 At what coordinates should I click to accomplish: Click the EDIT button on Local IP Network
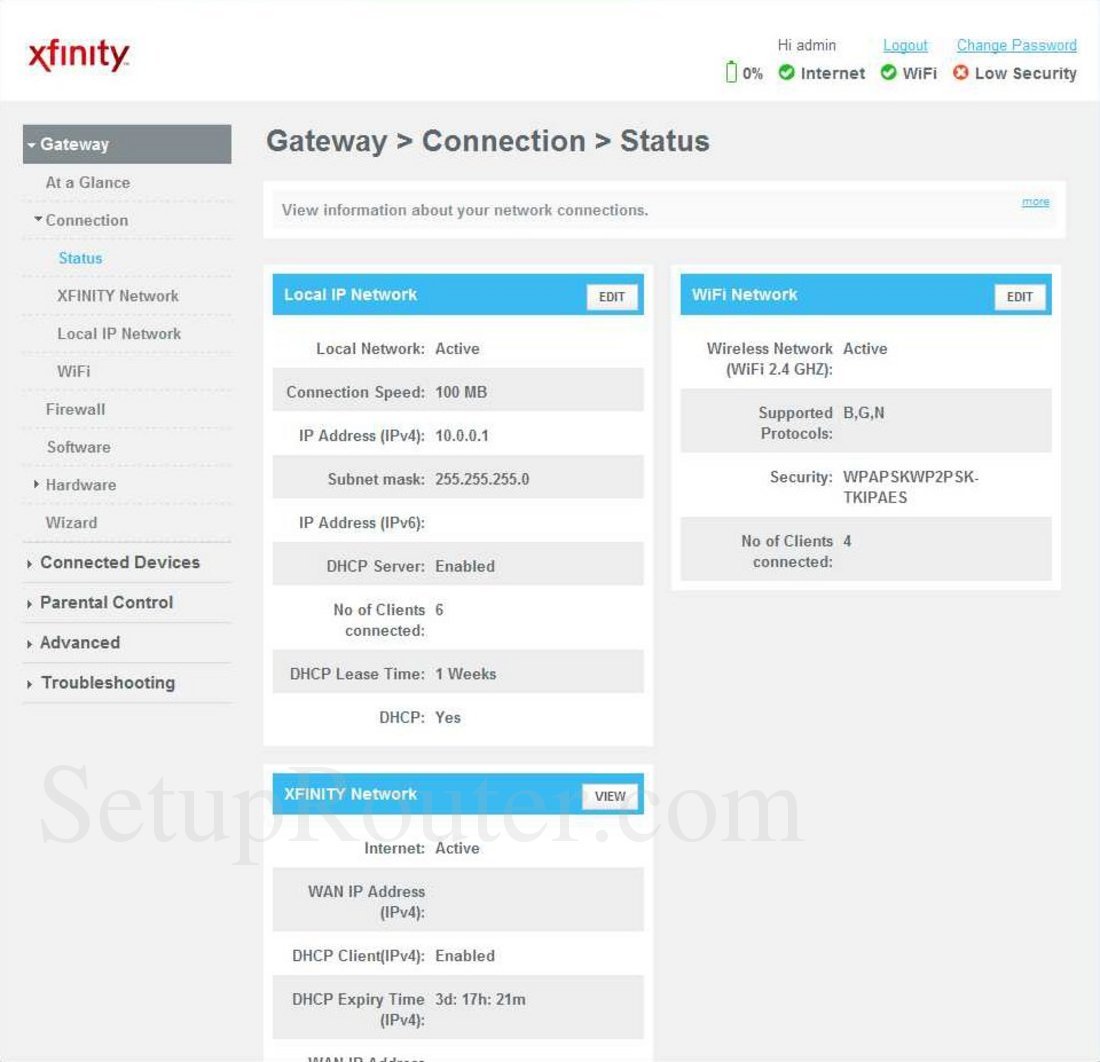tap(612, 297)
